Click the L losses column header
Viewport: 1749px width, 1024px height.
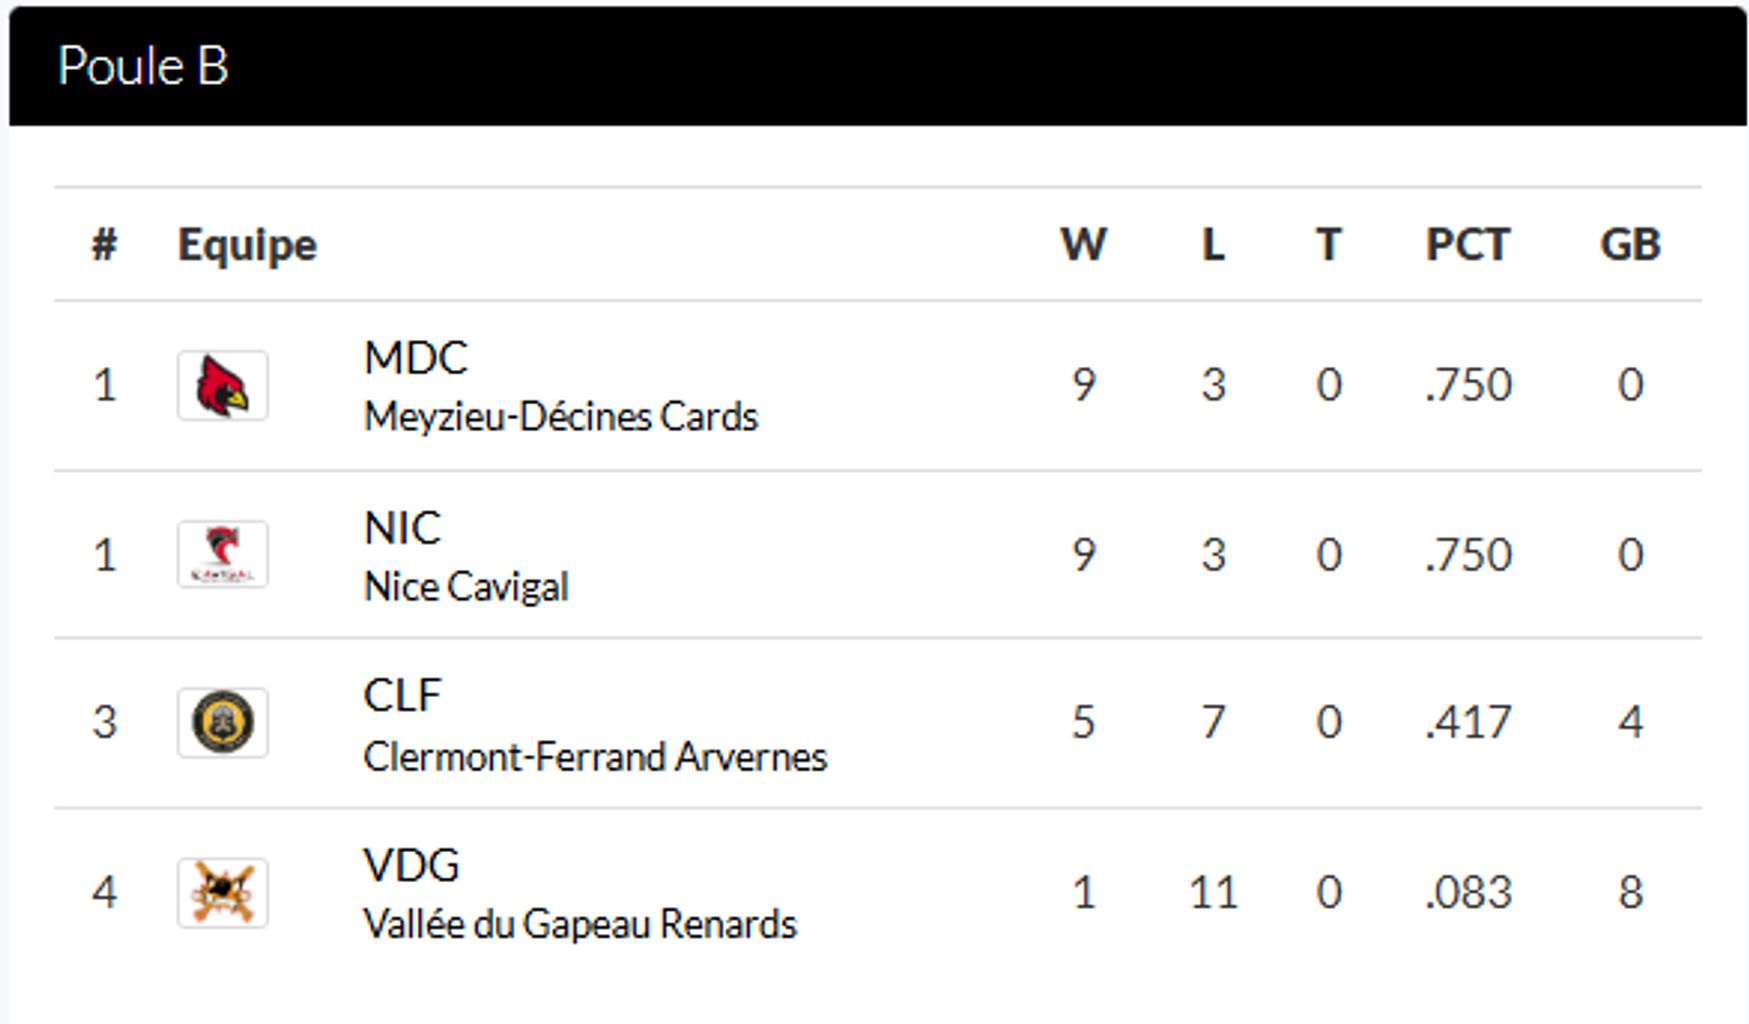[x=1213, y=245]
